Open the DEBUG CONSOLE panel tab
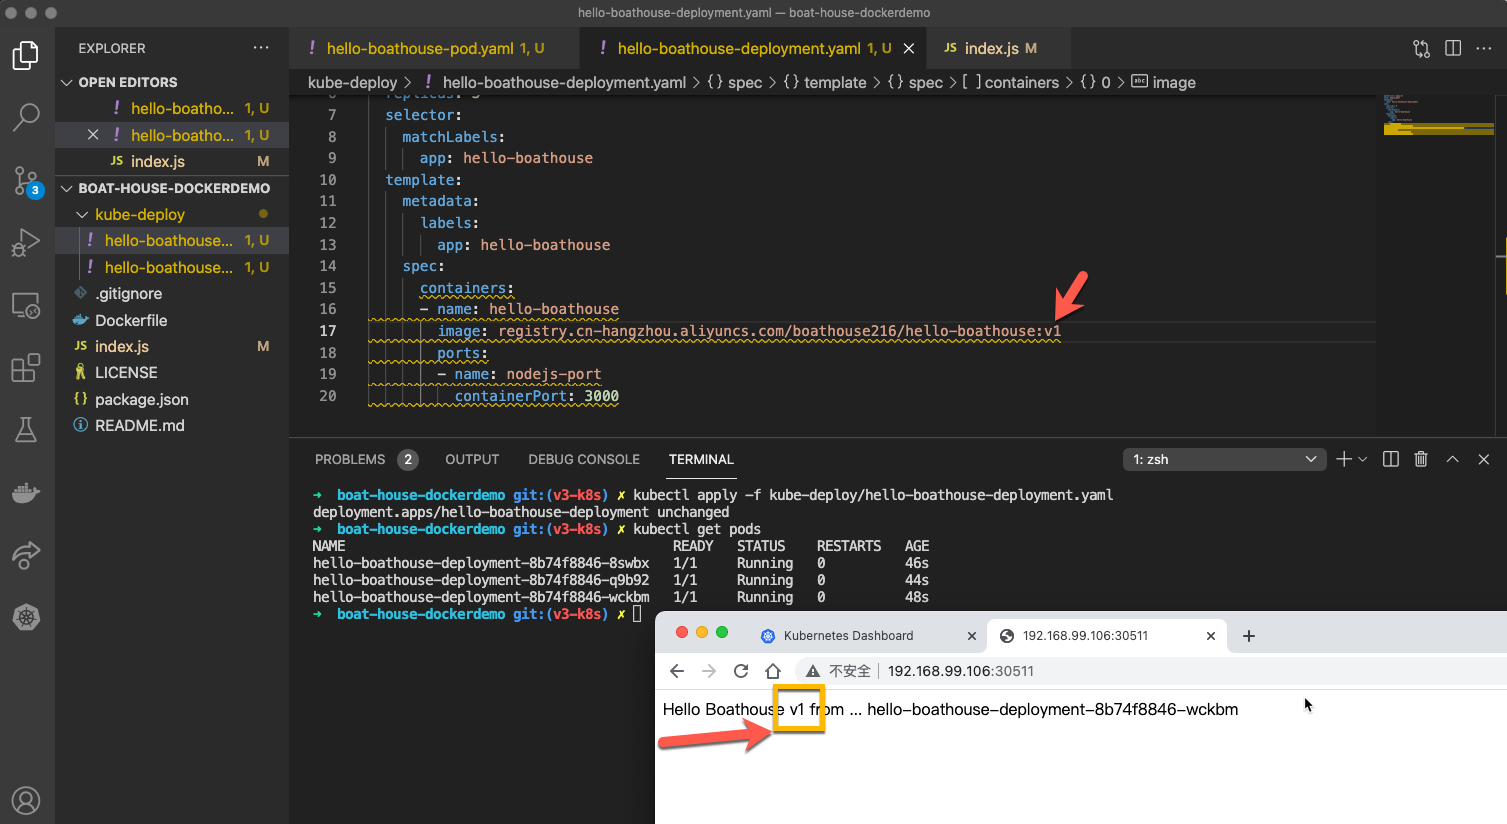The image size is (1507, 824). (x=584, y=459)
